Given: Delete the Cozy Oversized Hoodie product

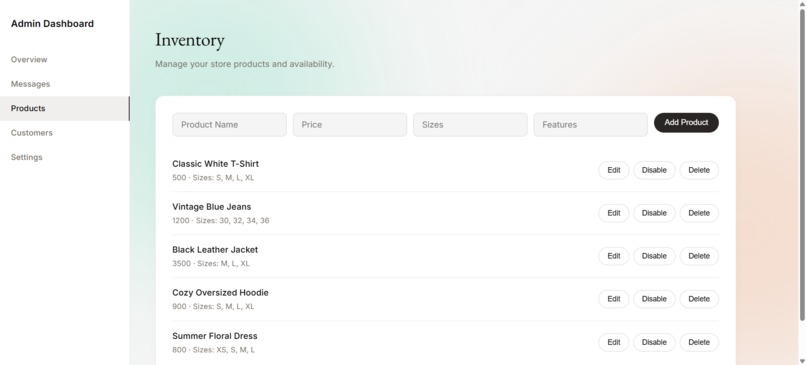Looking at the screenshot, I should [699, 299].
